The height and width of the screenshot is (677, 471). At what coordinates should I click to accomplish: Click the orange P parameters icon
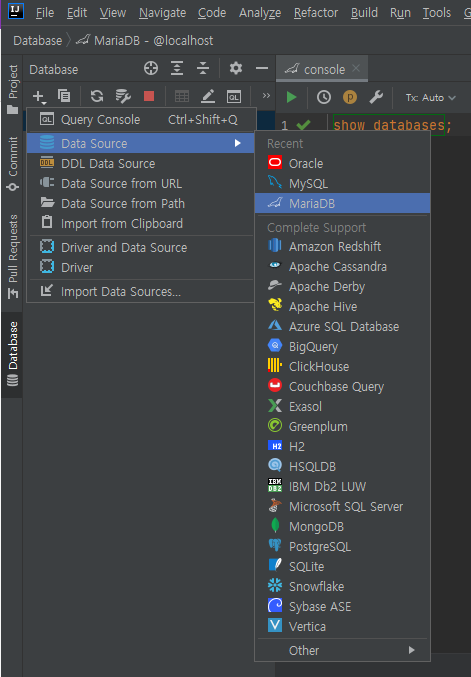[x=350, y=97]
